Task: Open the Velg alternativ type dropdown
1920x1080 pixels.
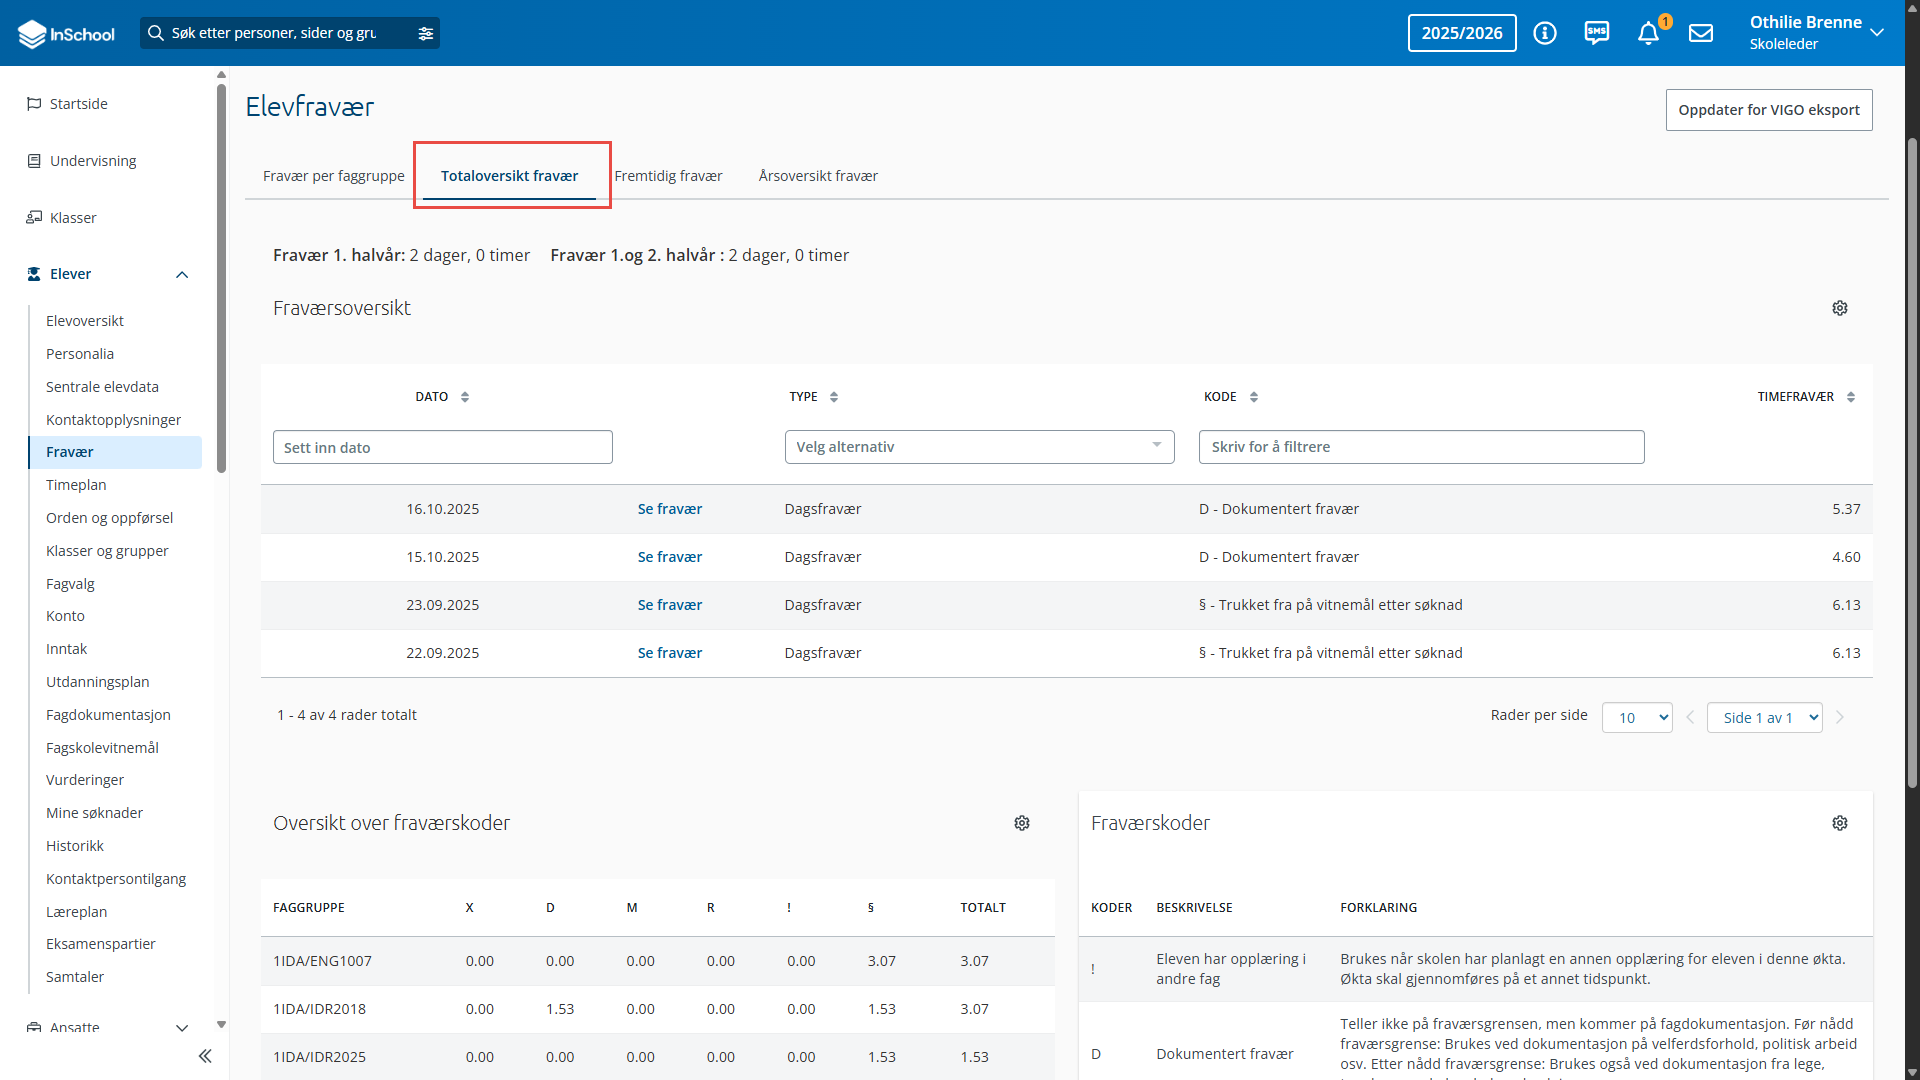Action: click(980, 447)
